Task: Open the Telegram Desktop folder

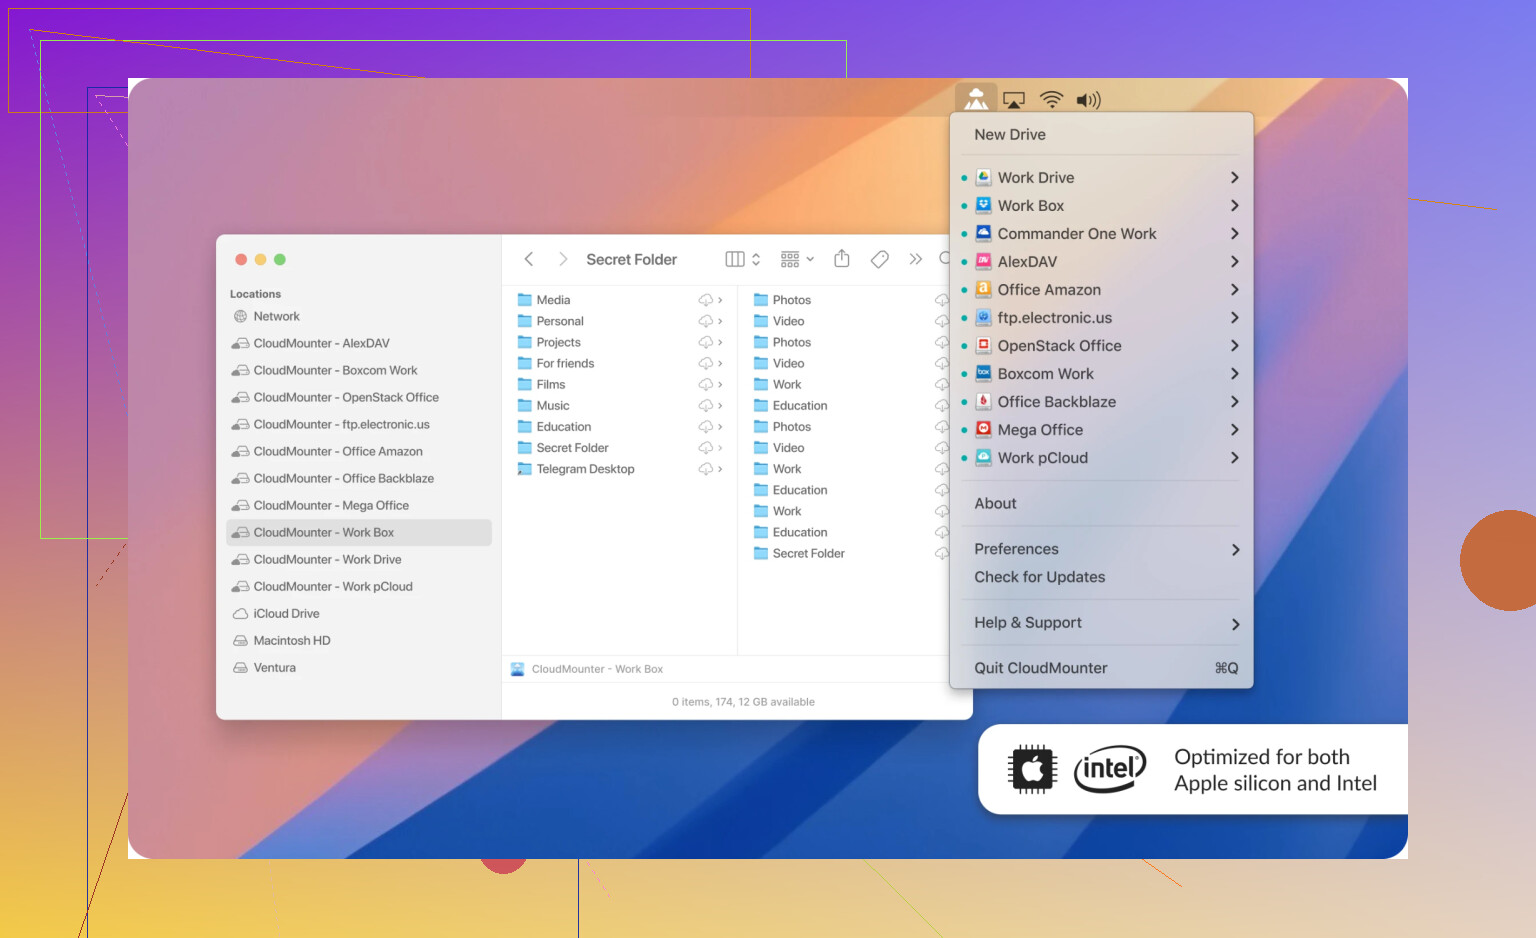Action: tap(585, 469)
